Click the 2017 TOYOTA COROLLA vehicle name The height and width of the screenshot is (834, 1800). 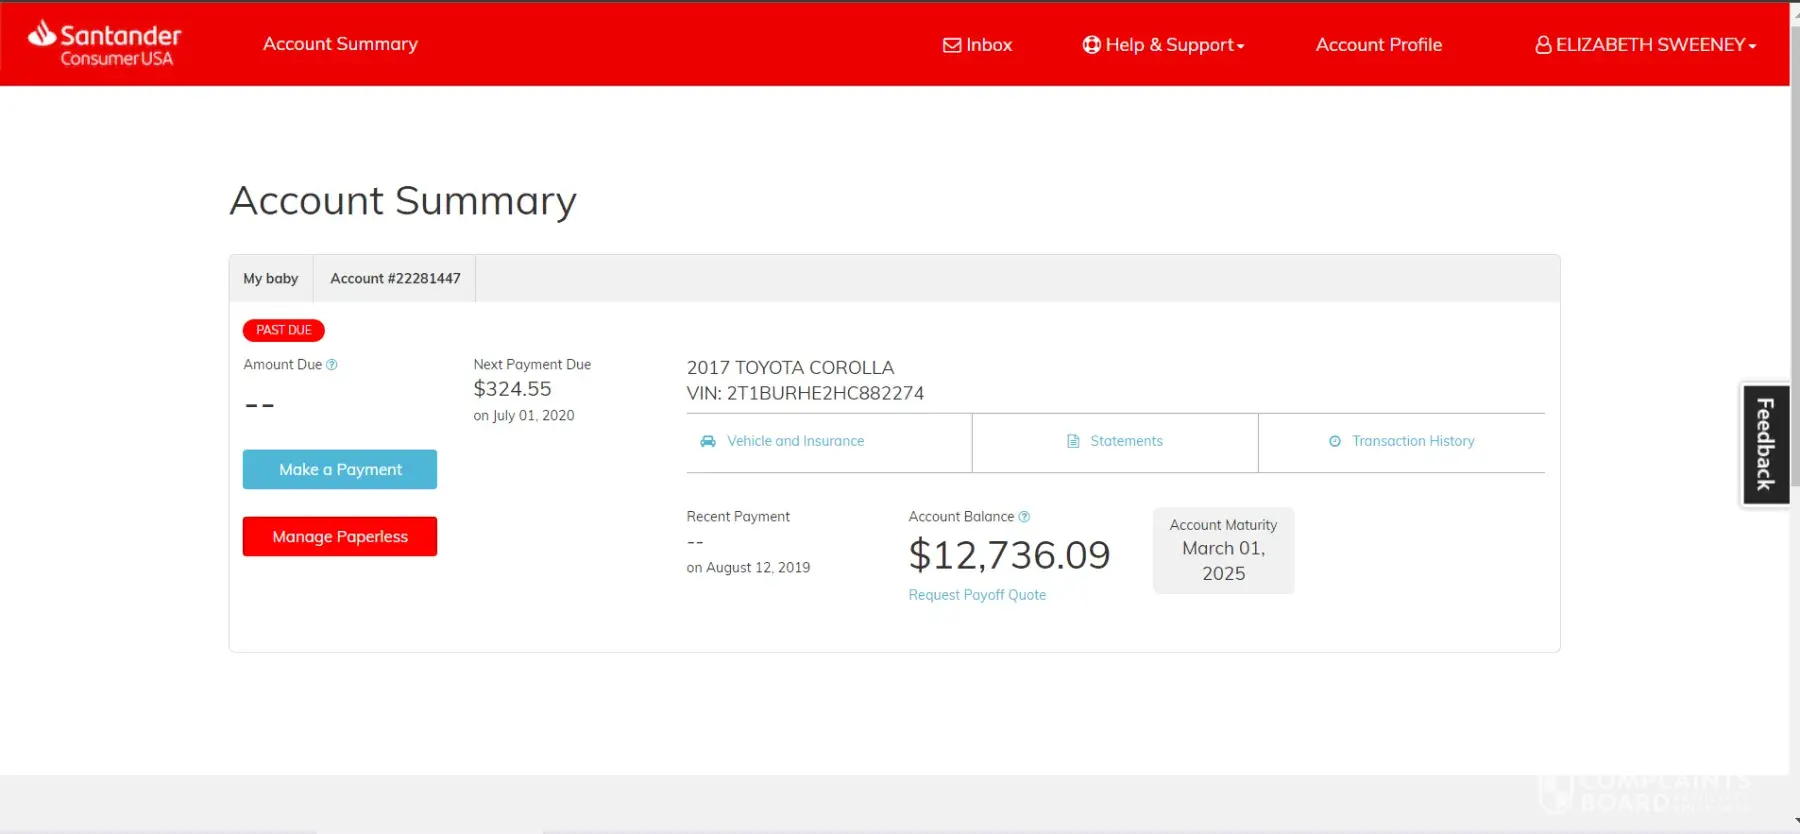tap(790, 368)
